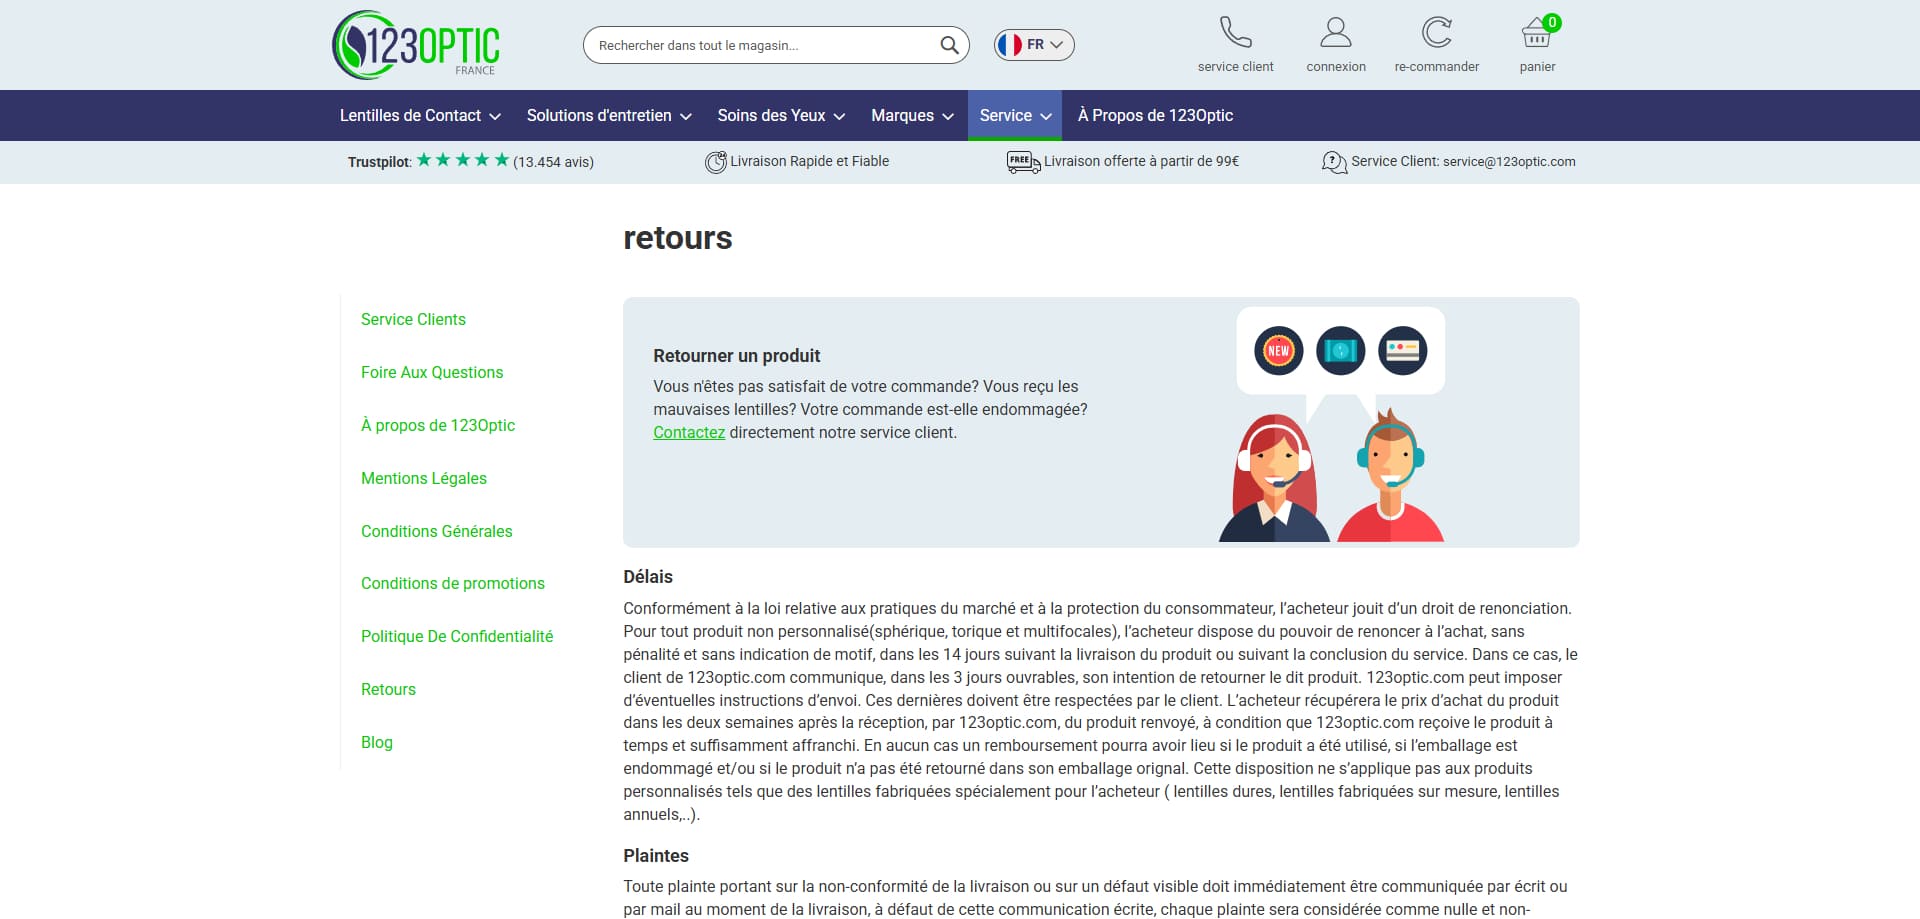
Task: Open the panier basket icon
Action: (x=1536, y=35)
